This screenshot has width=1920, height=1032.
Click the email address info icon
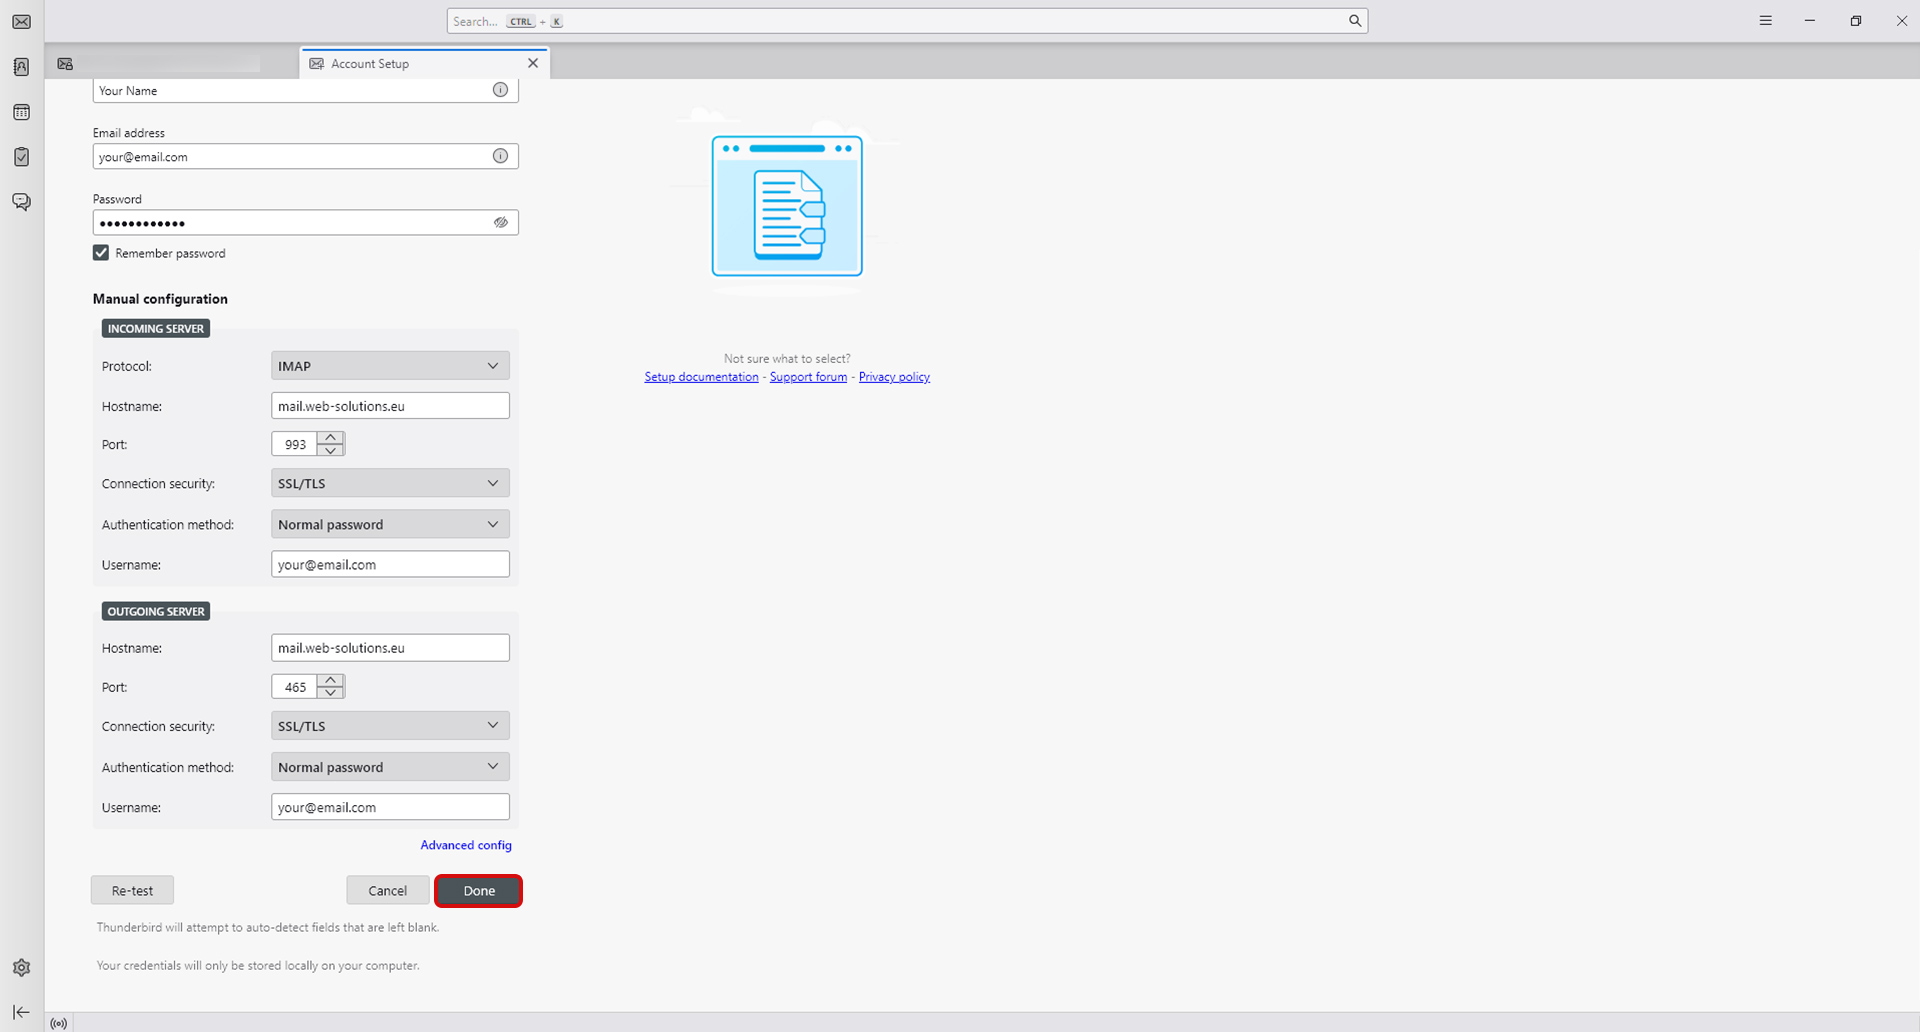click(x=500, y=156)
